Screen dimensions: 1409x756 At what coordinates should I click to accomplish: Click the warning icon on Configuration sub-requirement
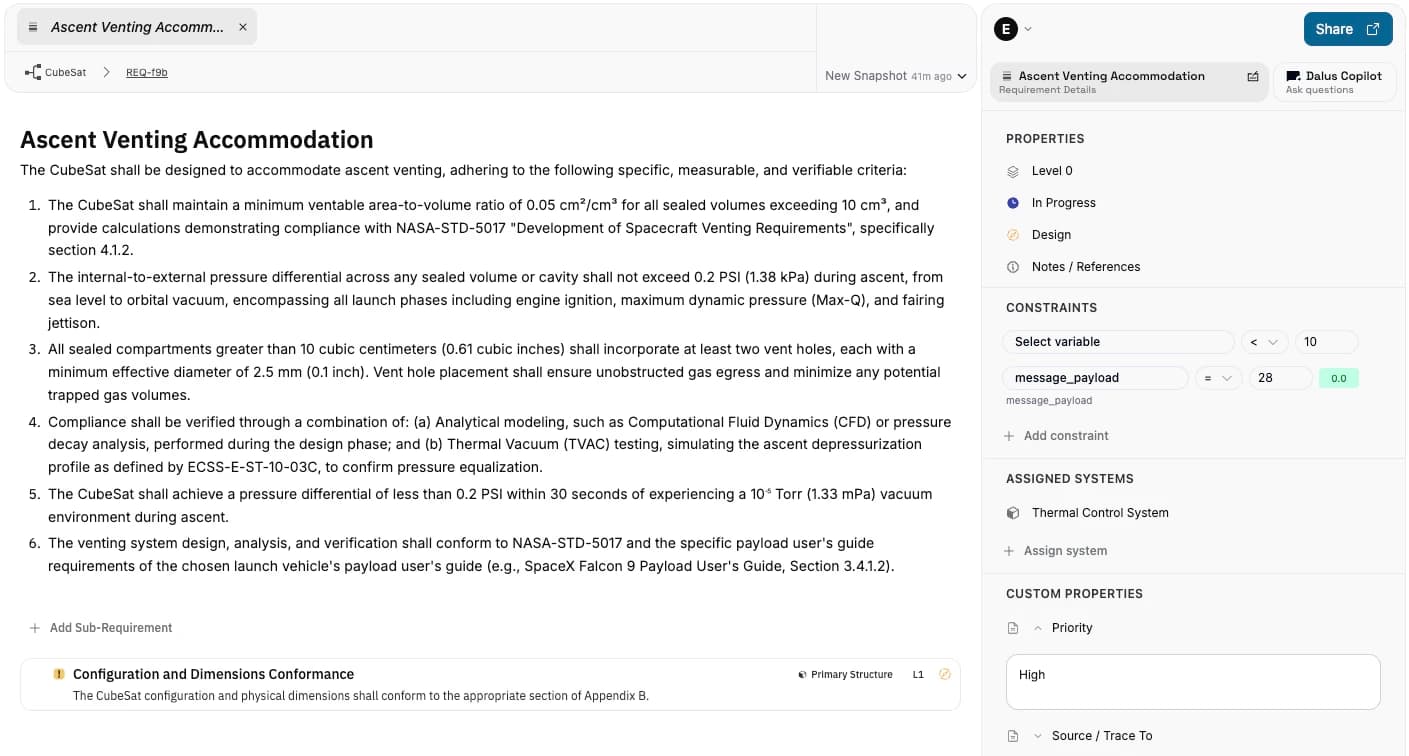(x=59, y=674)
